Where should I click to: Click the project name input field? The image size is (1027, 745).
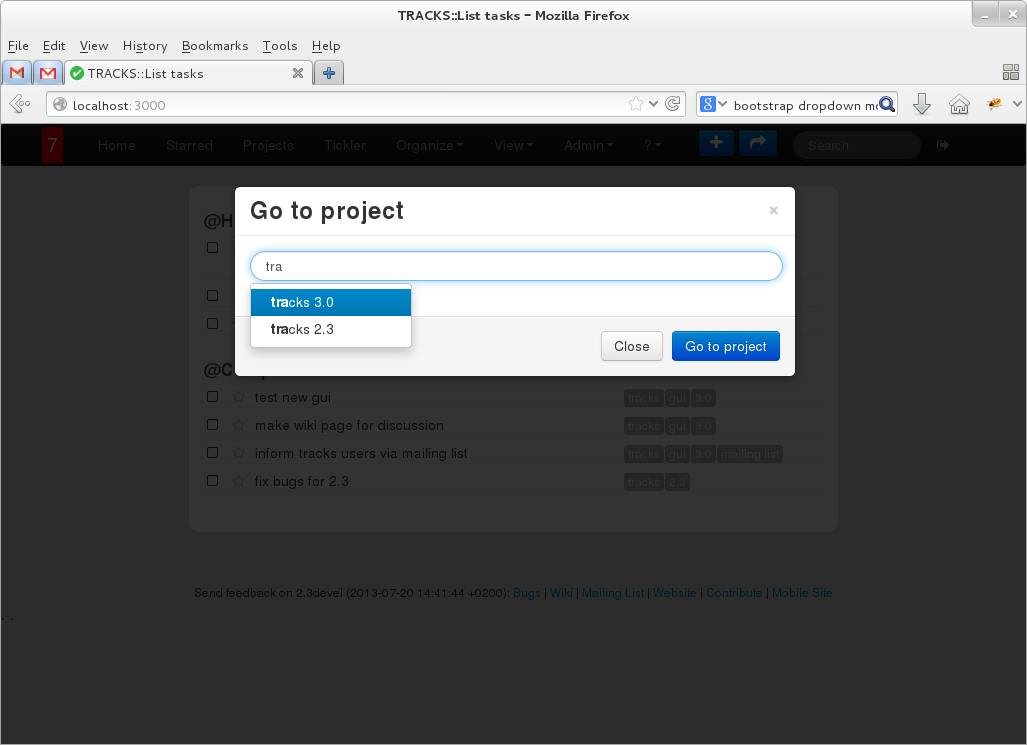(515, 267)
